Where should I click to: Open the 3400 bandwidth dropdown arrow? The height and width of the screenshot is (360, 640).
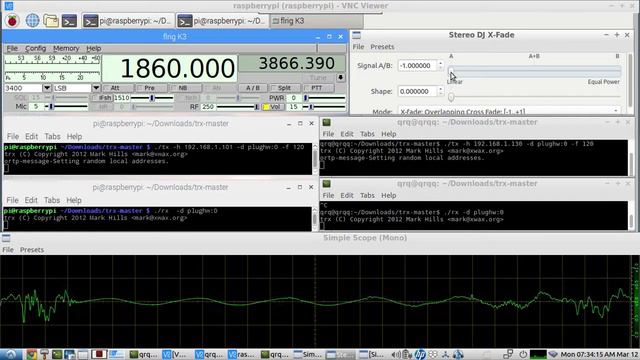[x=47, y=88]
